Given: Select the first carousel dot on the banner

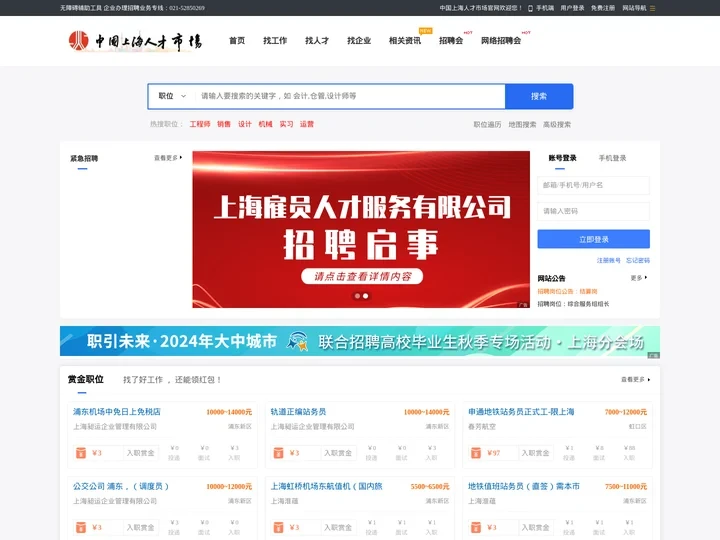Looking at the screenshot, I should point(357,296).
